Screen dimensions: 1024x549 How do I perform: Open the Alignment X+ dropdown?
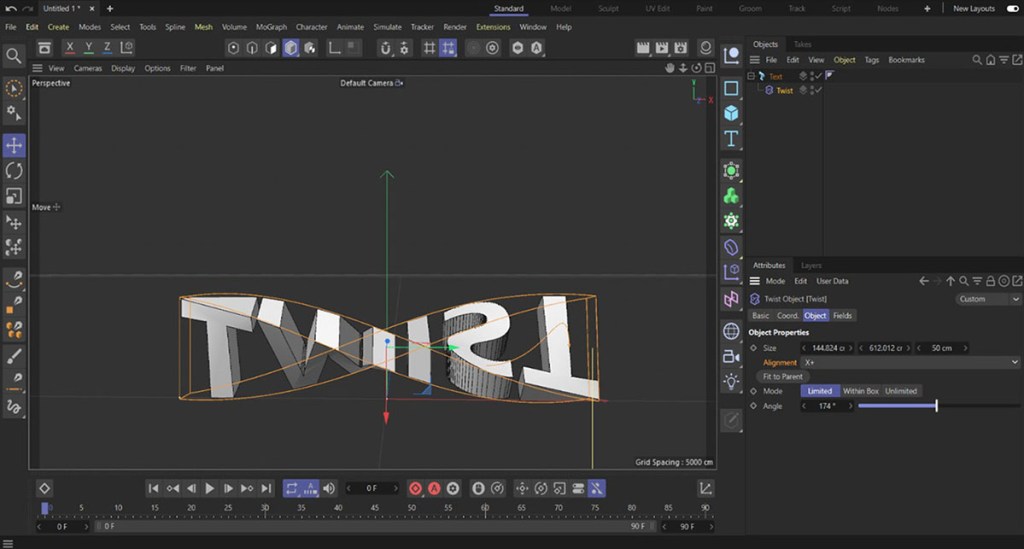click(x=910, y=362)
